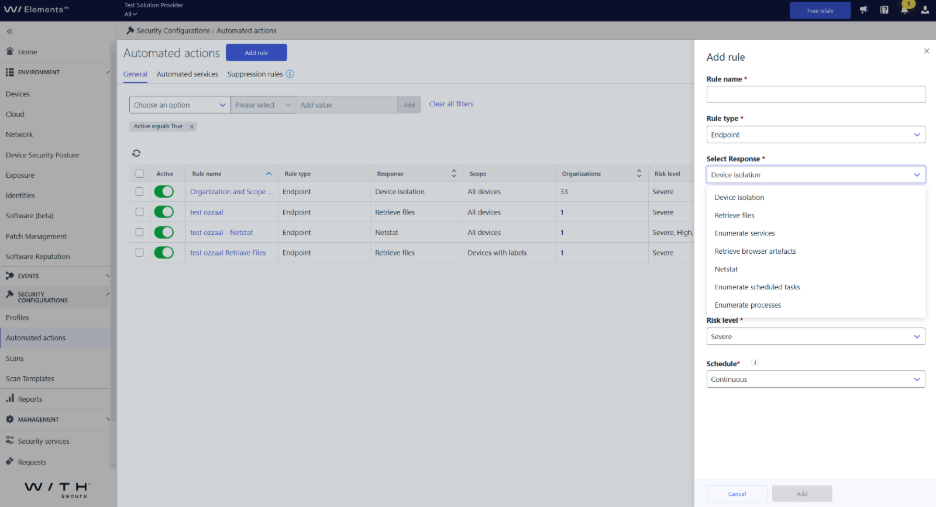Click the Home icon in sidebar
Screen dimensions: 936x507
(10, 51)
